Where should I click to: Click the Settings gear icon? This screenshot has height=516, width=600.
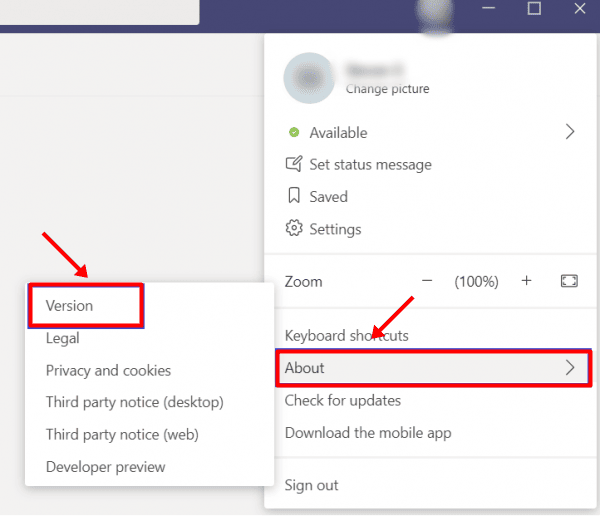tap(294, 228)
